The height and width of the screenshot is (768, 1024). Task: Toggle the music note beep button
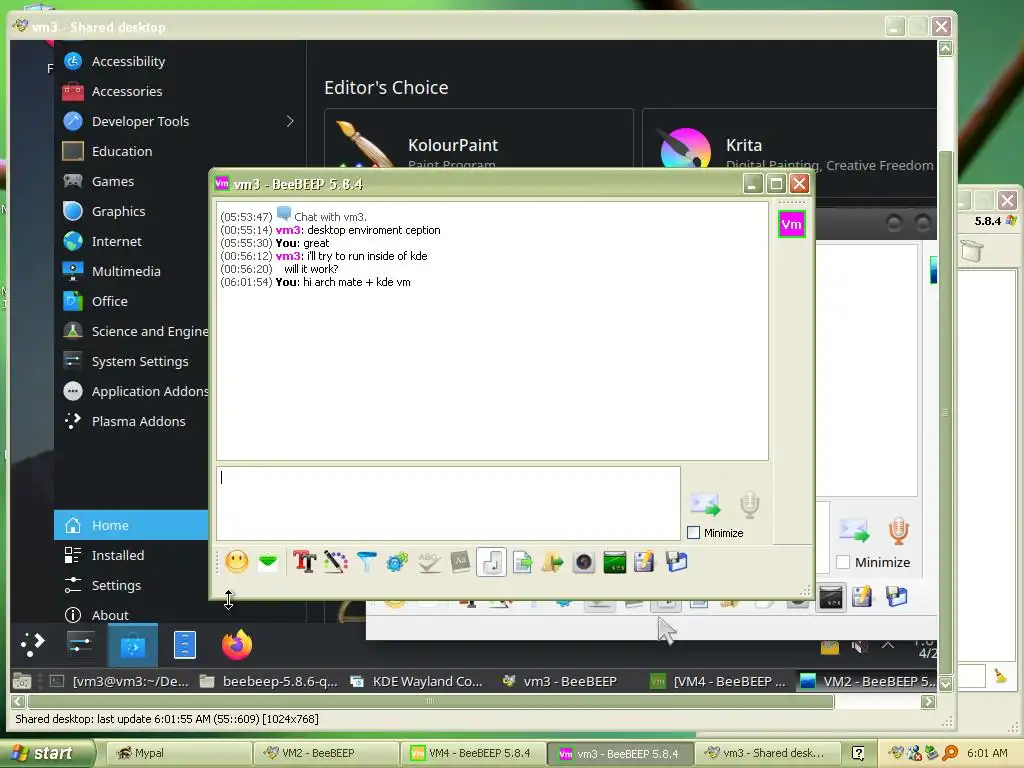click(491, 562)
